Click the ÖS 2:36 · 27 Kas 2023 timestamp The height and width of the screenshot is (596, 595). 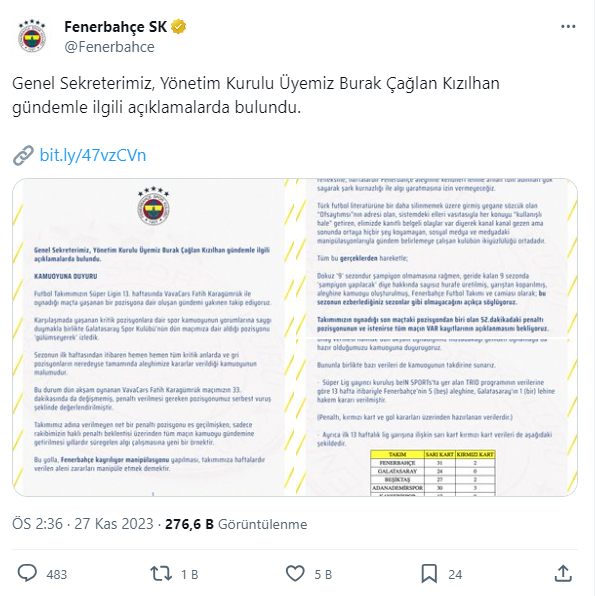[83, 524]
